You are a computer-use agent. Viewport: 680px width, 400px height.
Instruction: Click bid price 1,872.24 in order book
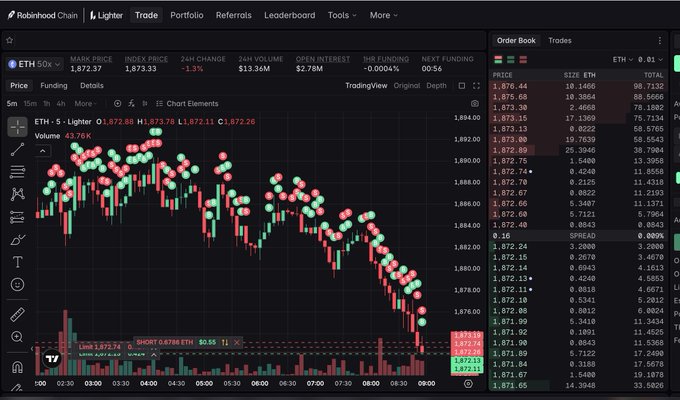[x=510, y=246]
